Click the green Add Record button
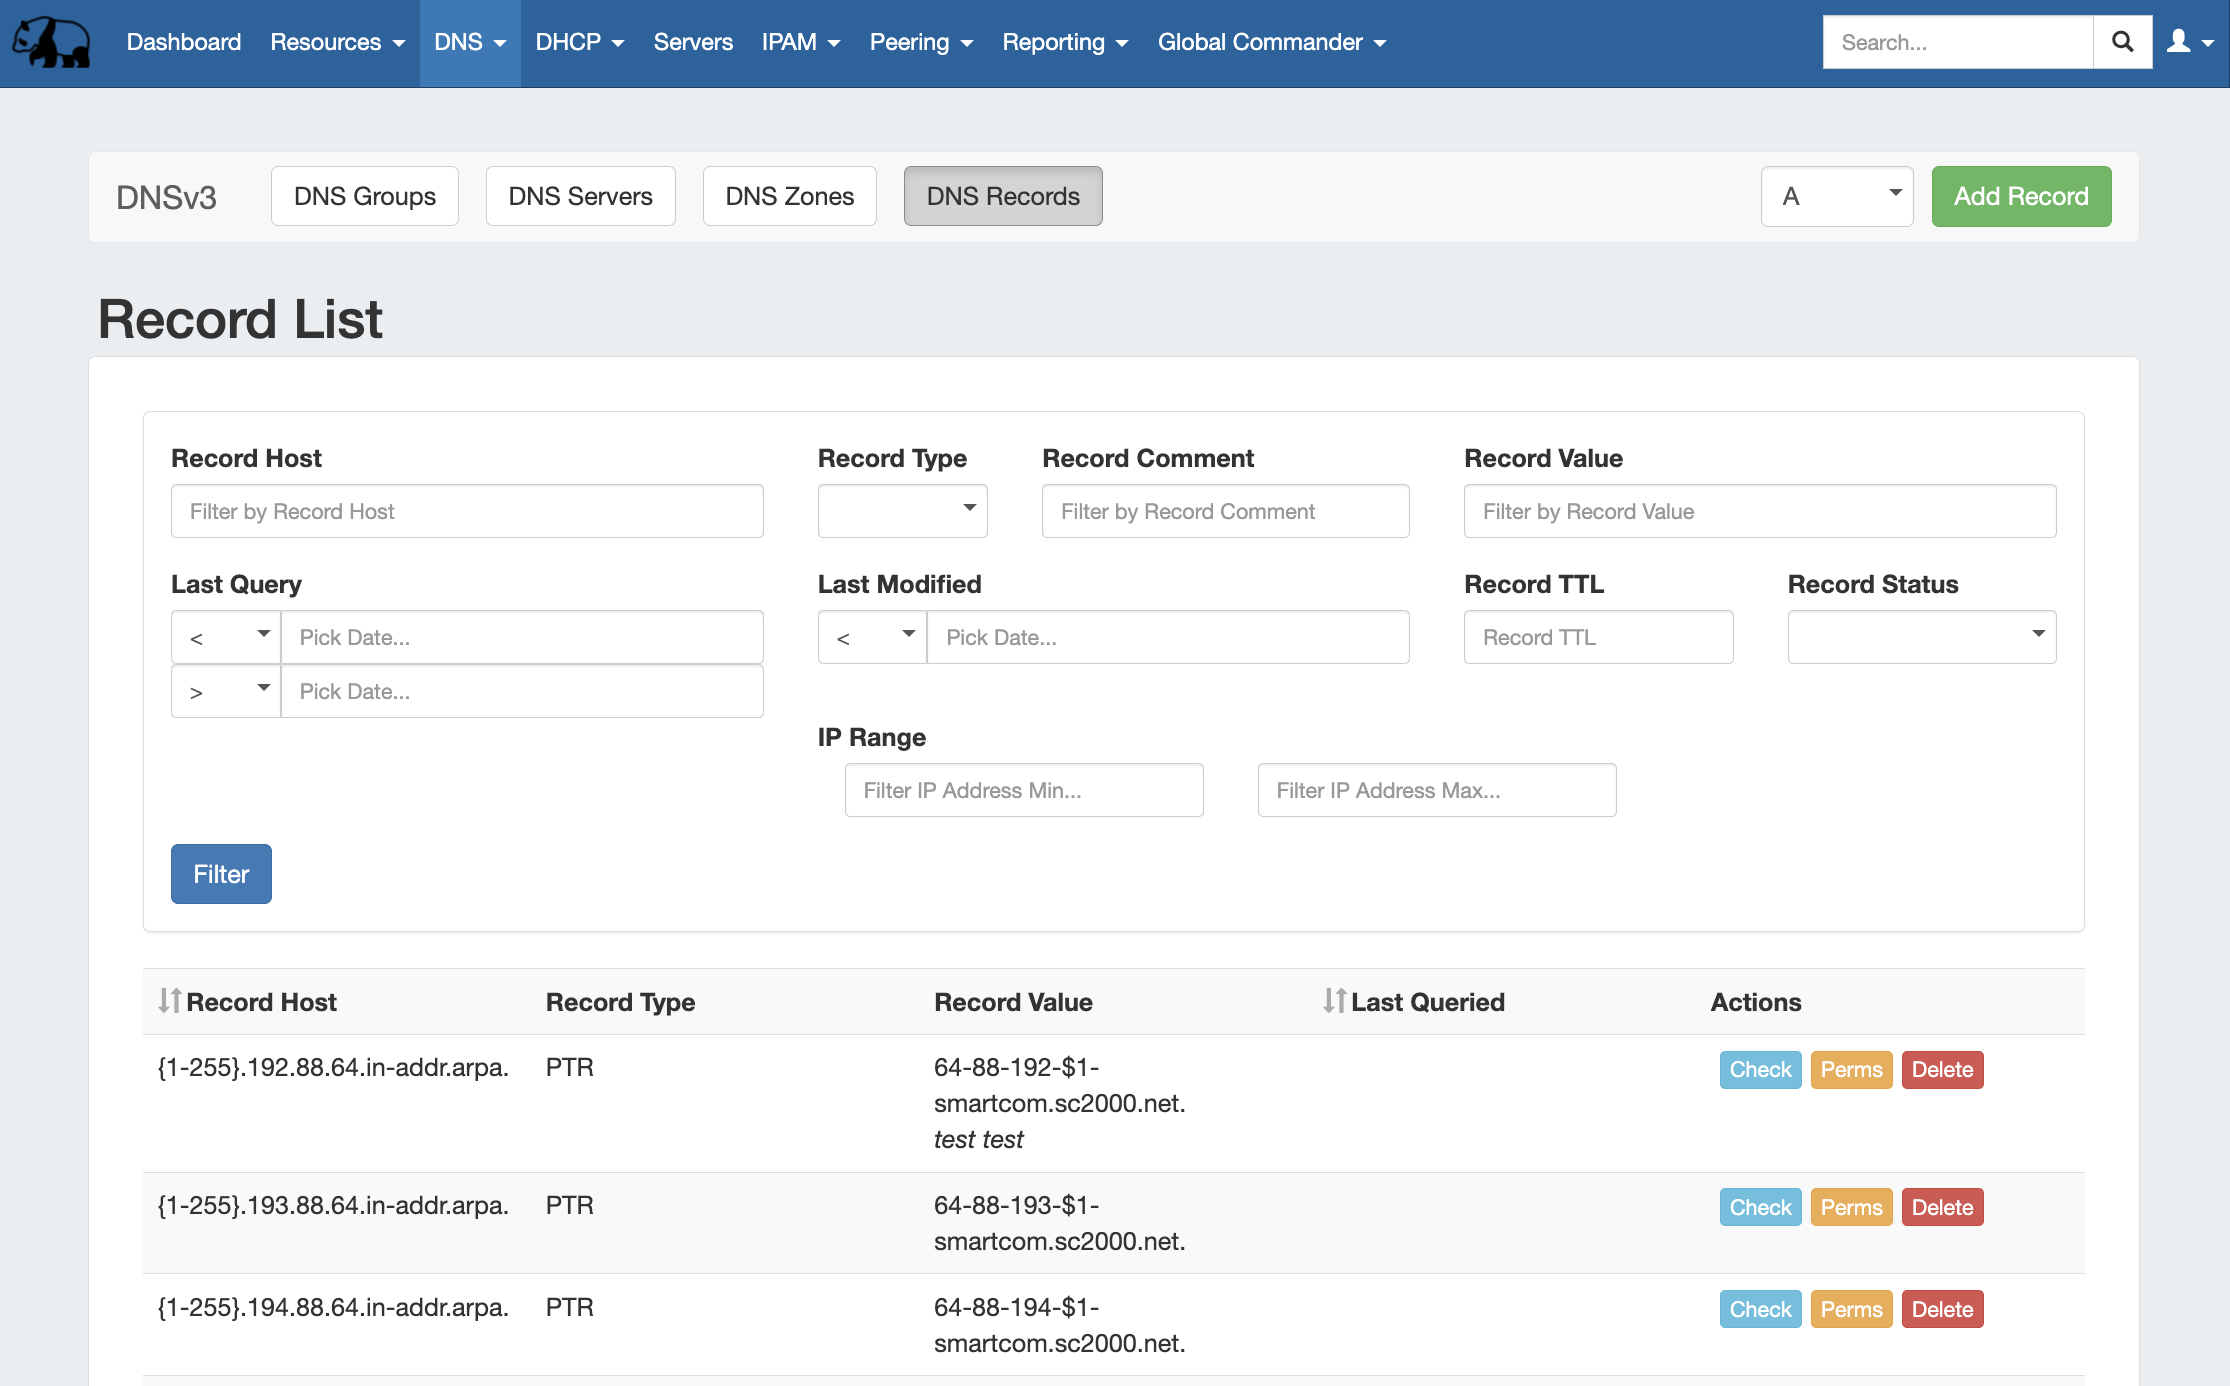 2020,196
